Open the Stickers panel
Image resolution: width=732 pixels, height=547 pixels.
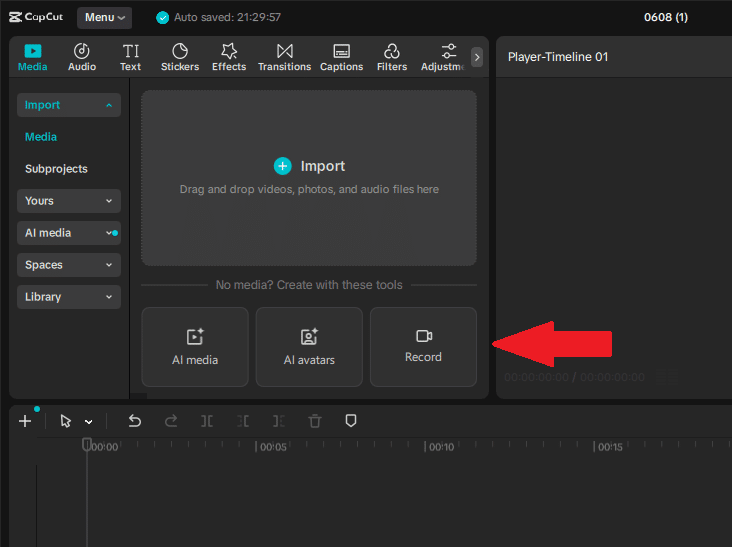point(180,57)
